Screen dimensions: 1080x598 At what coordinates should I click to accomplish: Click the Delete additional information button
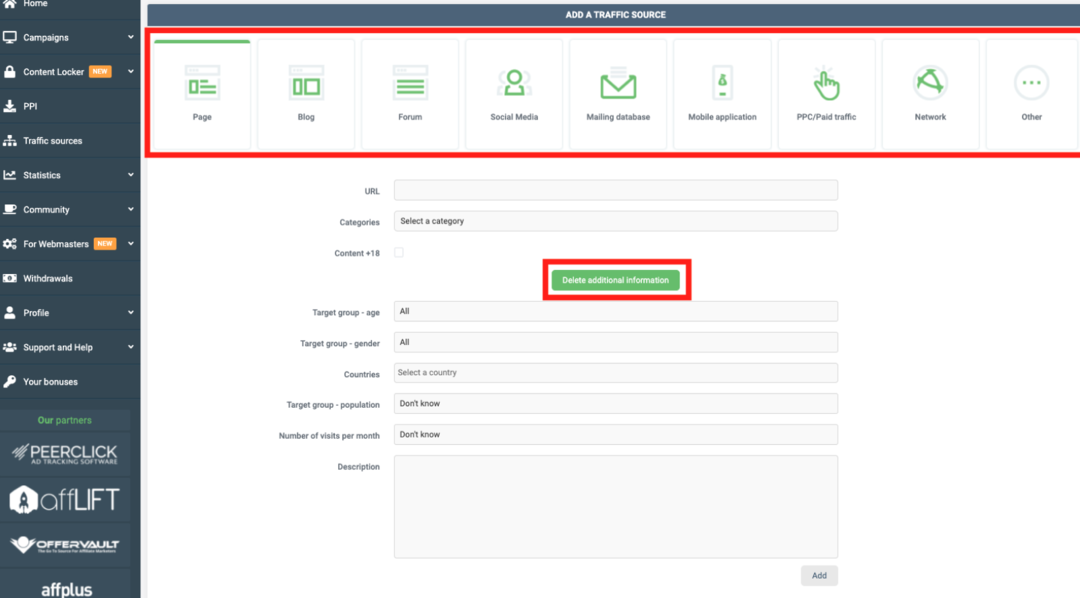pos(616,279)
